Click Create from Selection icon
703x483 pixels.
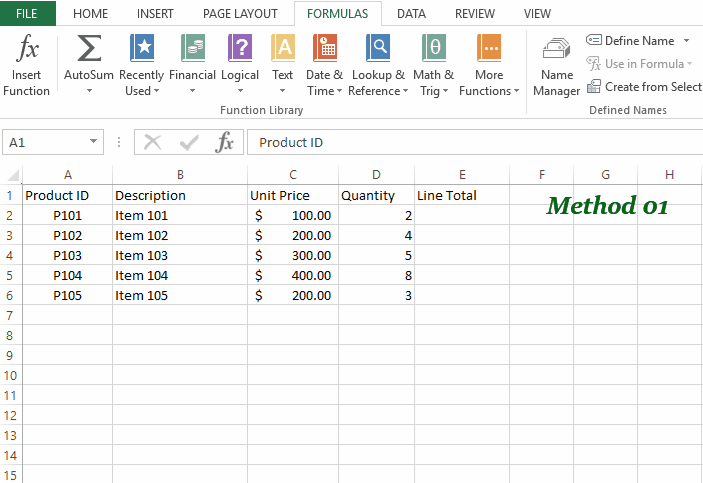coord(594,86)
